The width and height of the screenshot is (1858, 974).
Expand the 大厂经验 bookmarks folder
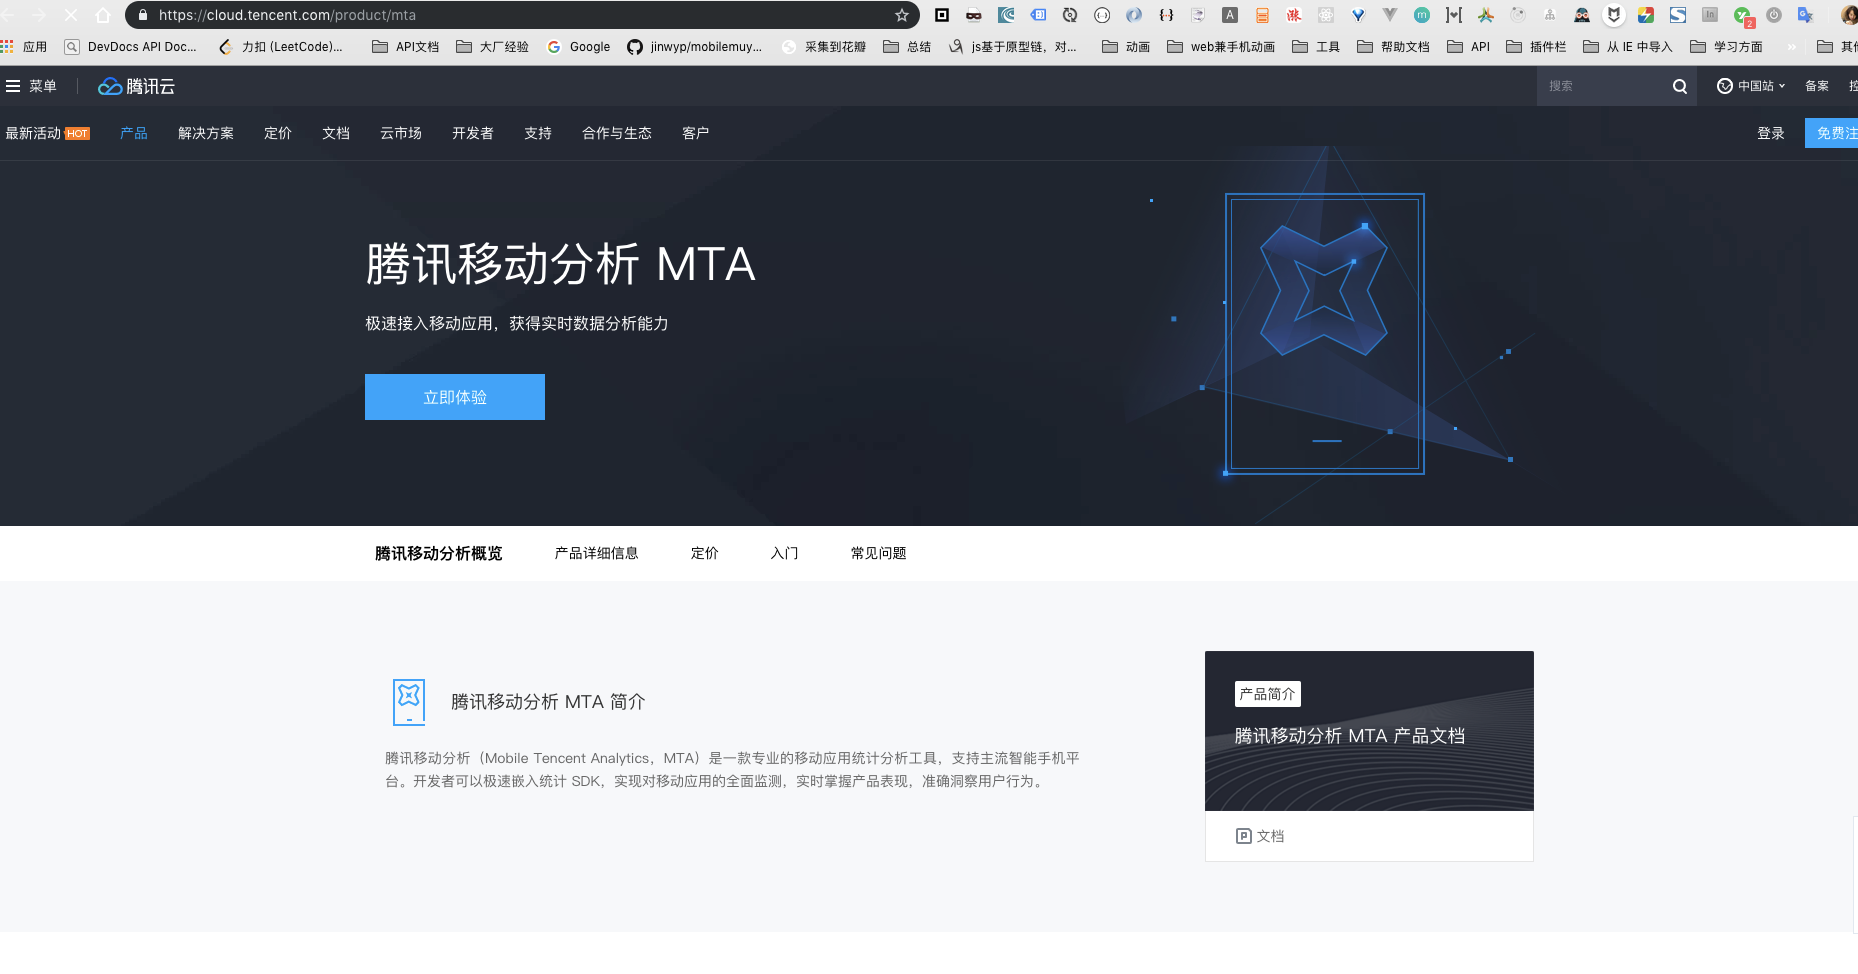tap(492, 47)
